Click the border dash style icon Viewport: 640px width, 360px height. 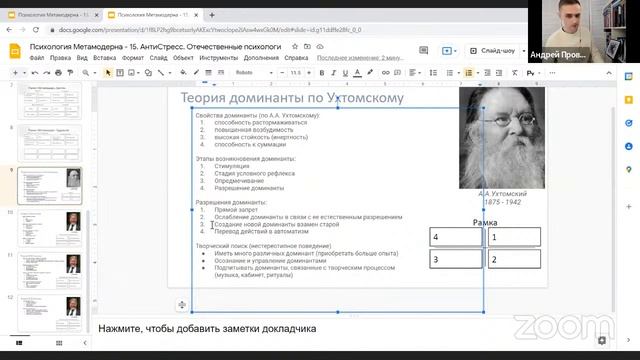pos(221,73)
